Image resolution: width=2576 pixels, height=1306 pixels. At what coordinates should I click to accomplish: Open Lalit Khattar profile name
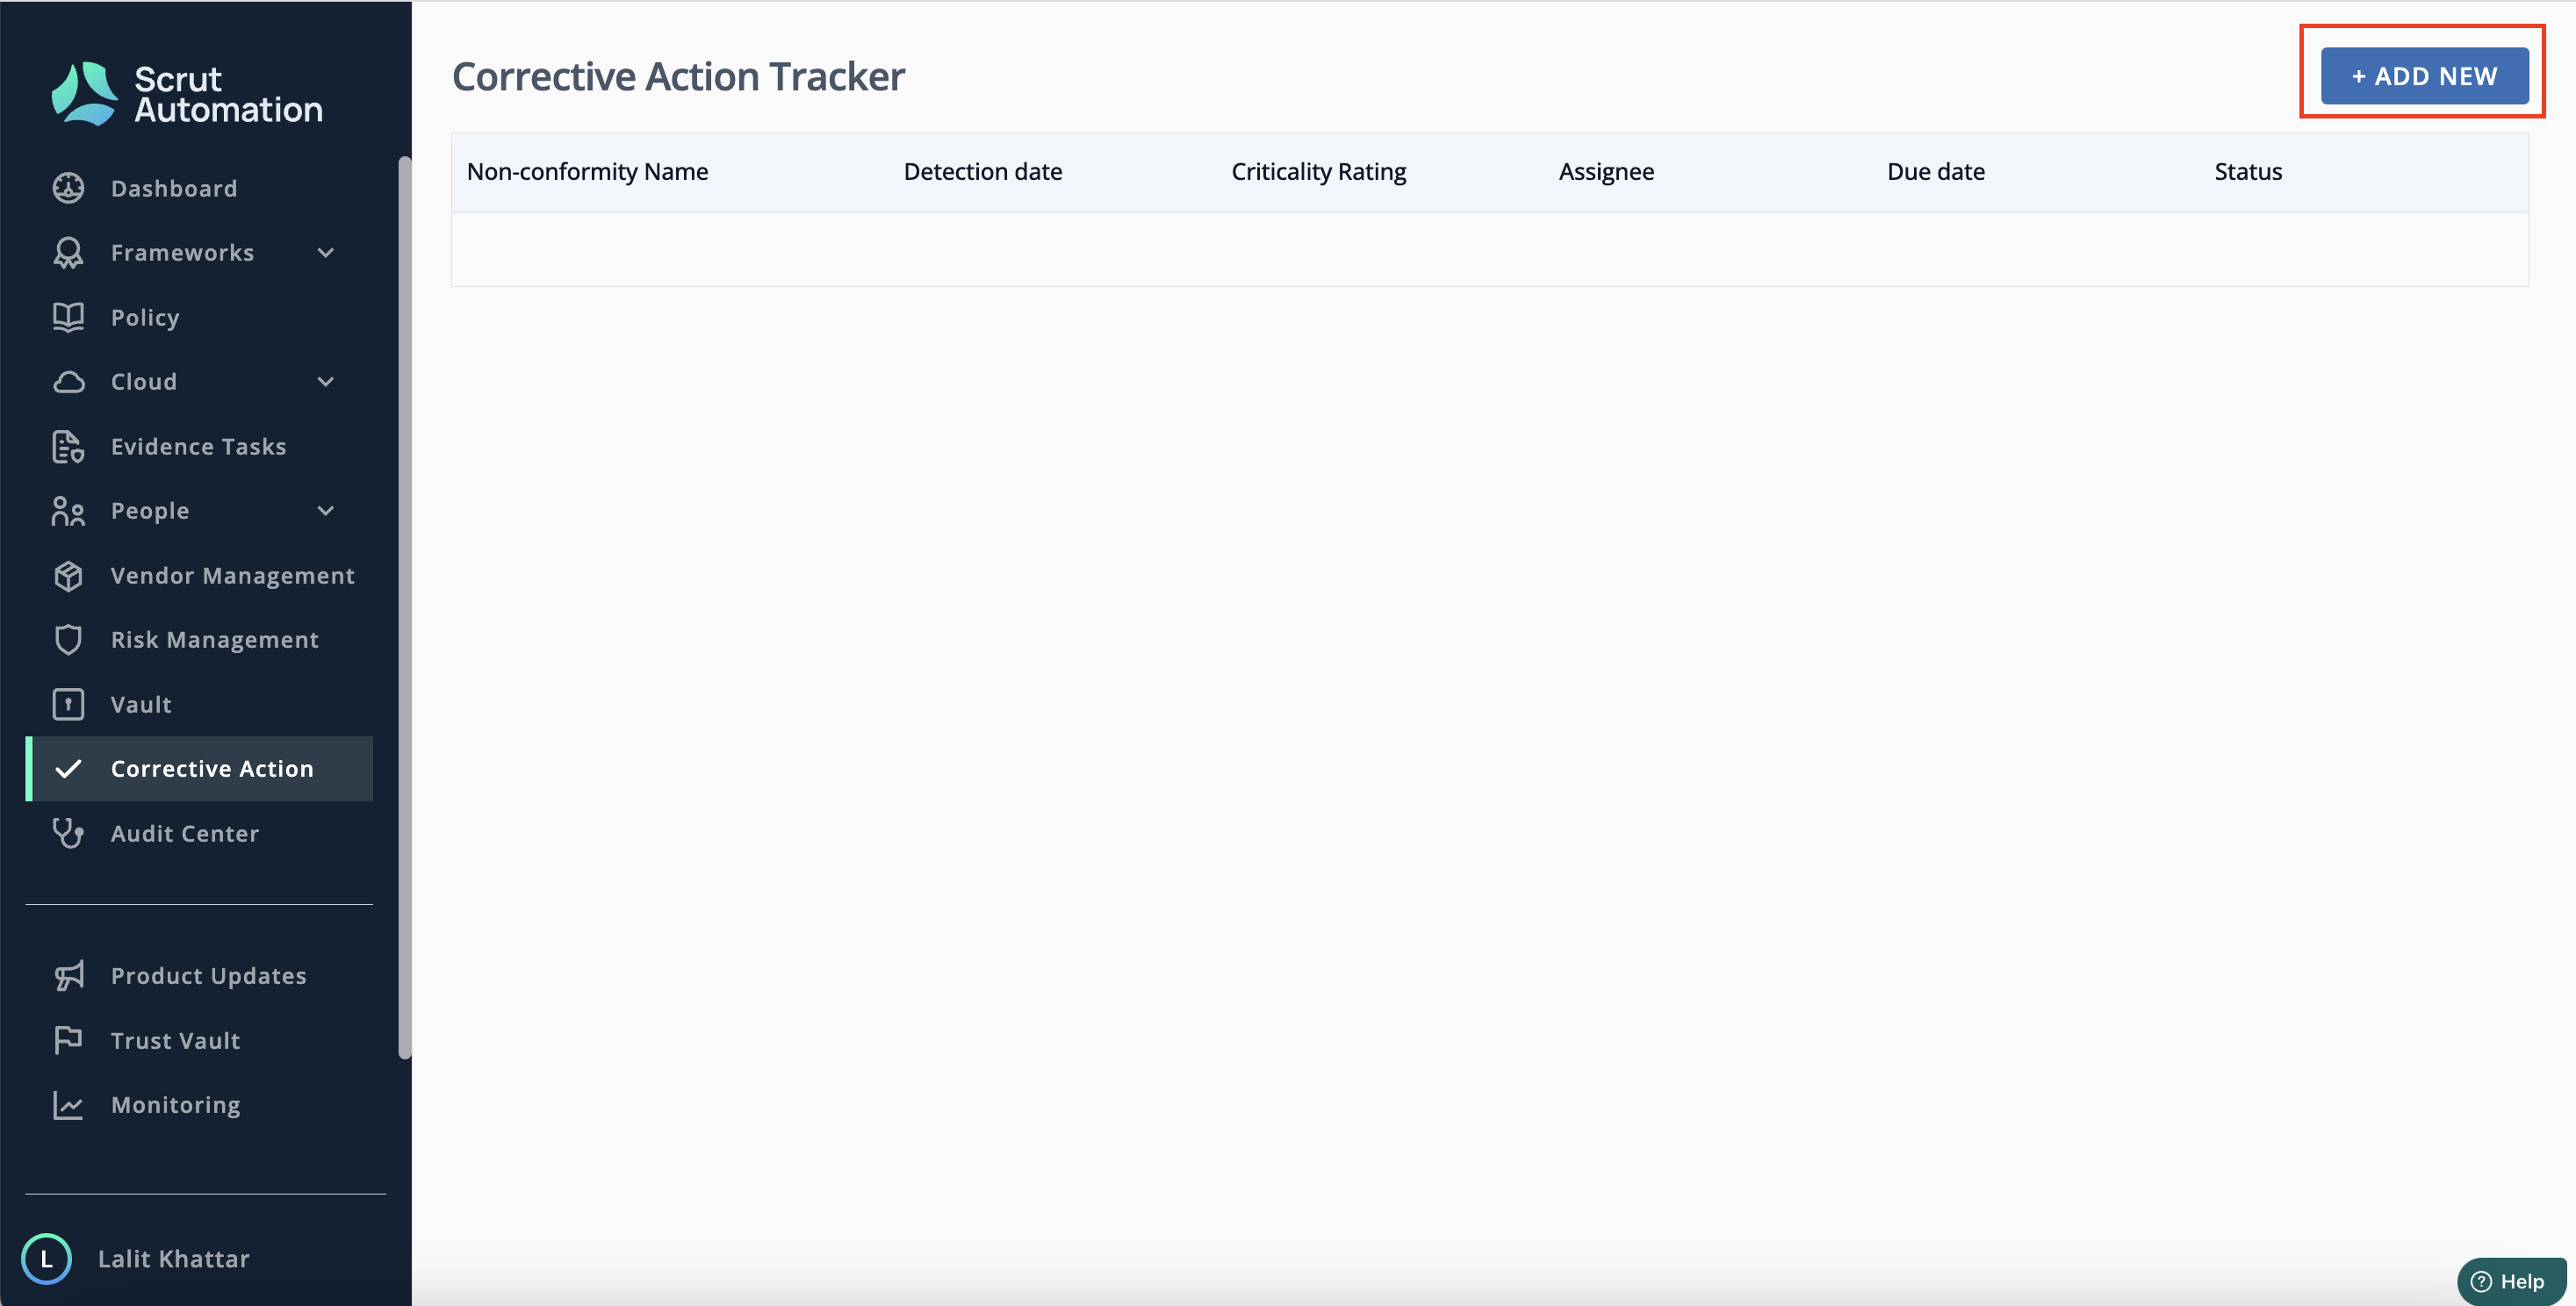click(x=174, y=1259)
